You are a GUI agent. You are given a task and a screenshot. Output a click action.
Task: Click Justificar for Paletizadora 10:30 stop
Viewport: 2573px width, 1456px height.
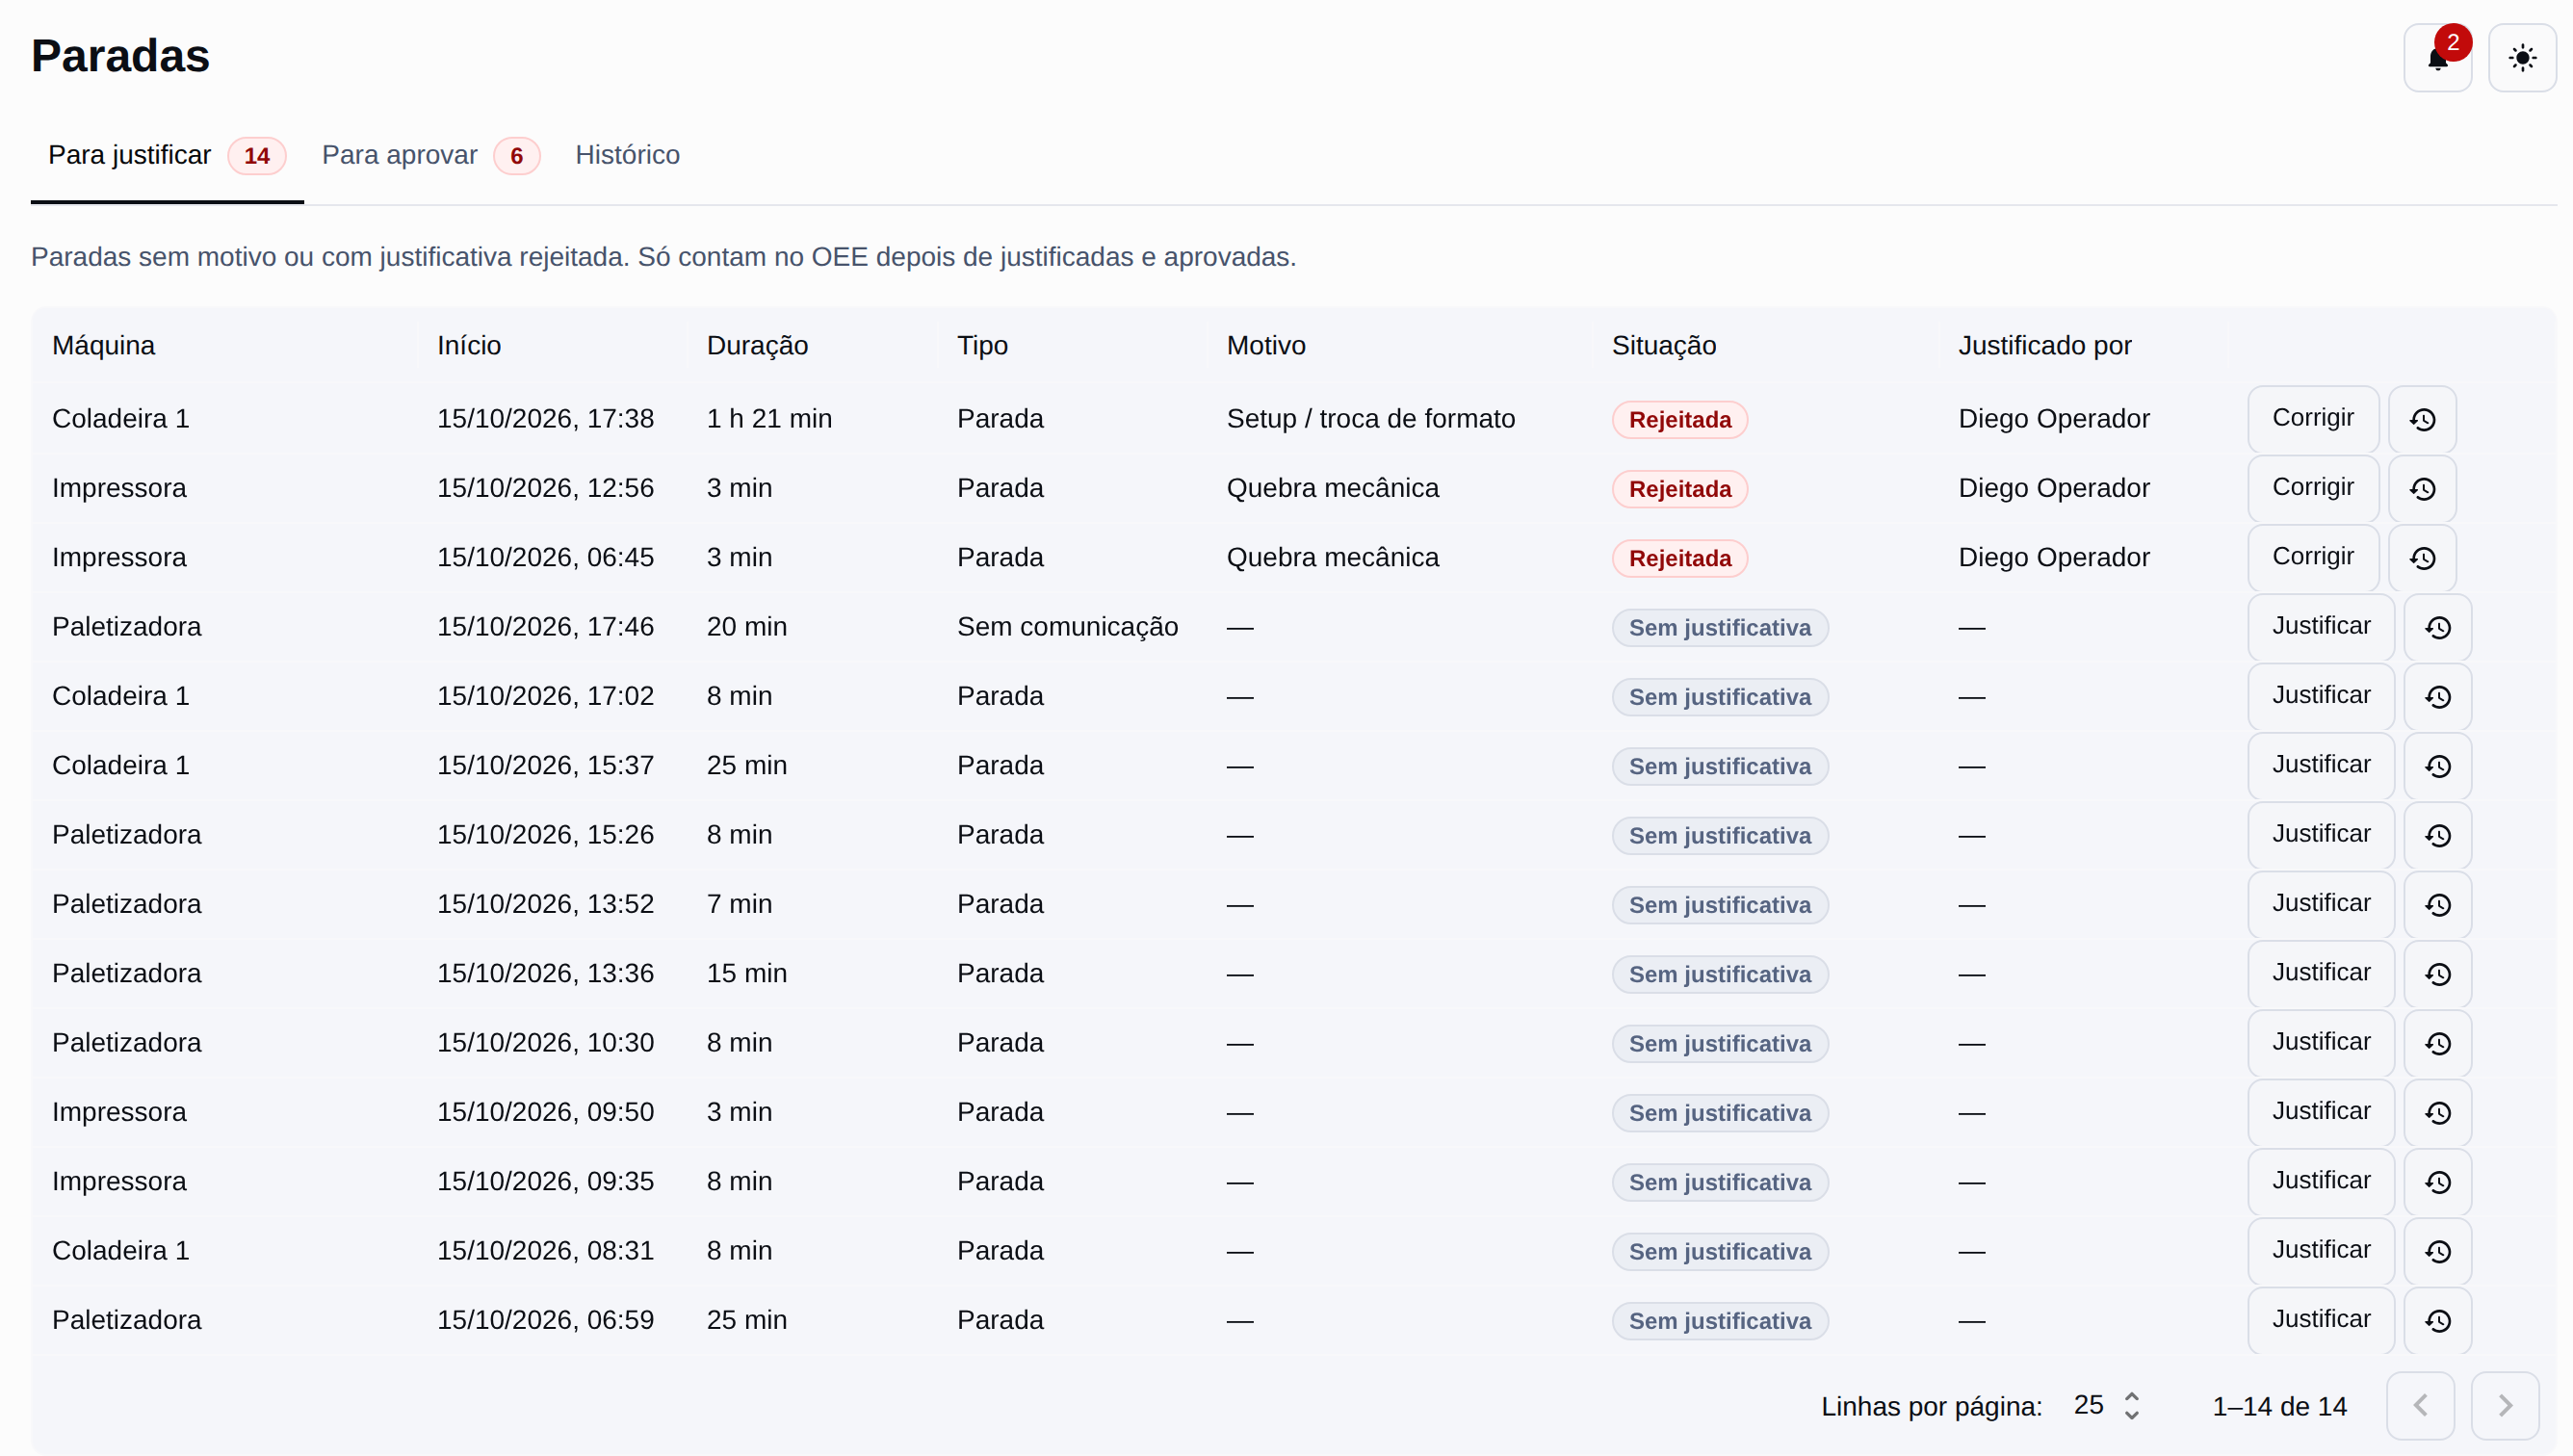2321,1043
